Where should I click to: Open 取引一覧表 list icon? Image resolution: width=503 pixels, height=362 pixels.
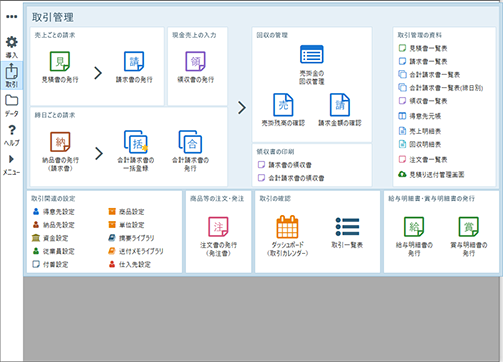point(347,233)
